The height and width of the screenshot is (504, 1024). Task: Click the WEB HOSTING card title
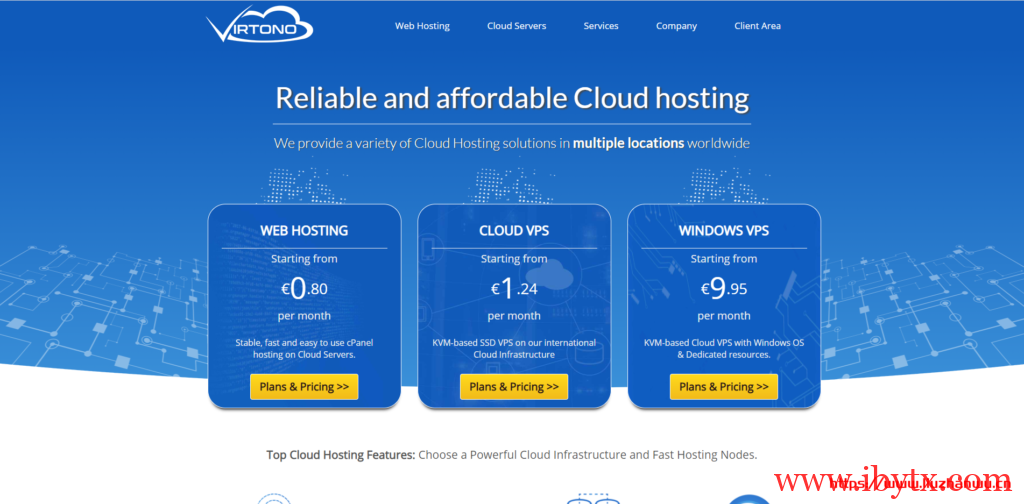(x=304, y=230)
